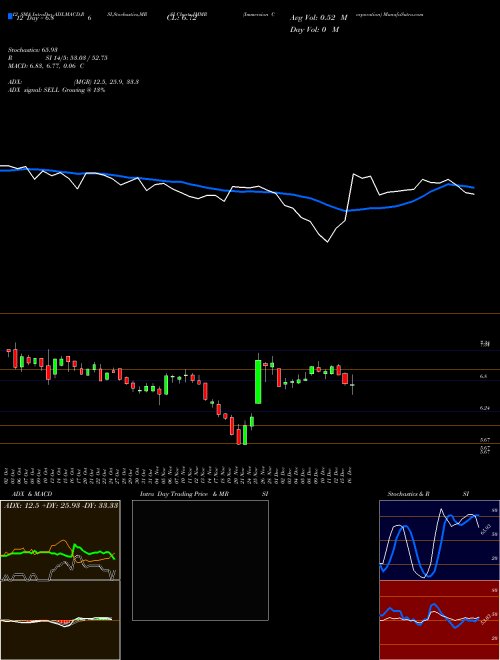Click the blue 12 Day SMA legend square
The image size is (500, 660).
point(10,17)
